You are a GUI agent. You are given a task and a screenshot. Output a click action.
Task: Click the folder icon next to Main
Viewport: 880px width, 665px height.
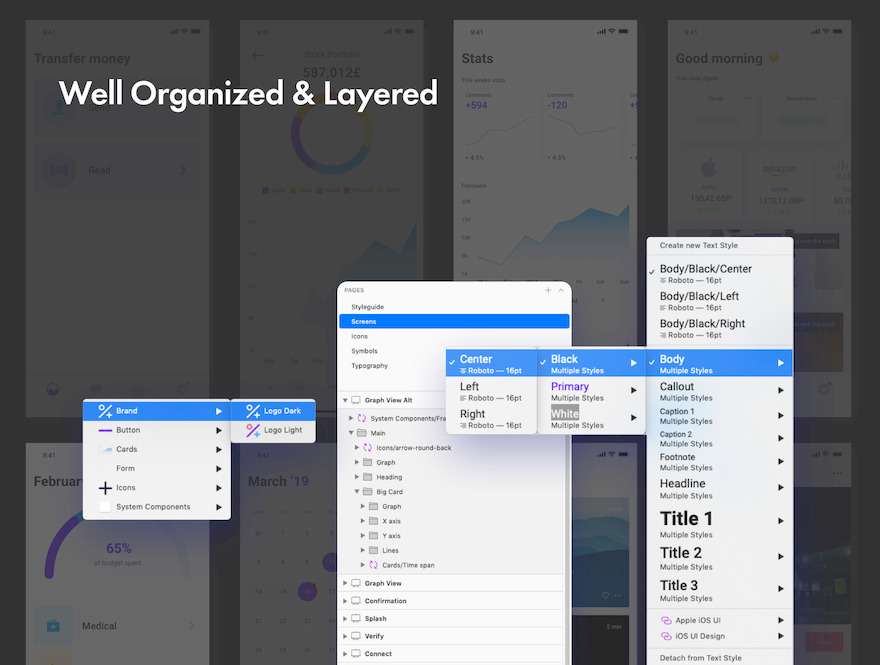tap(362, 433)
